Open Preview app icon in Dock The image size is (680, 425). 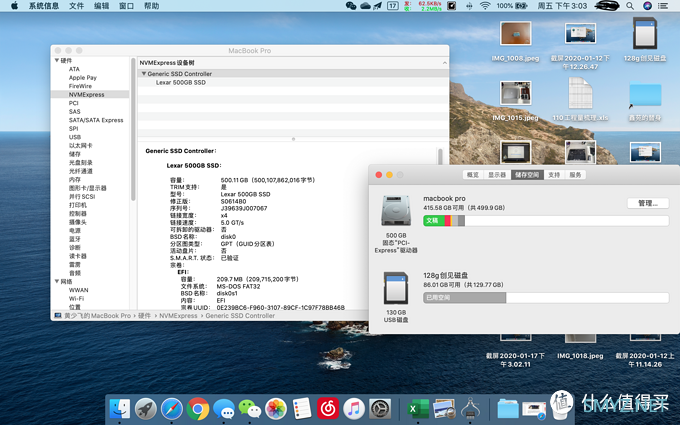(x=444, y=409)
